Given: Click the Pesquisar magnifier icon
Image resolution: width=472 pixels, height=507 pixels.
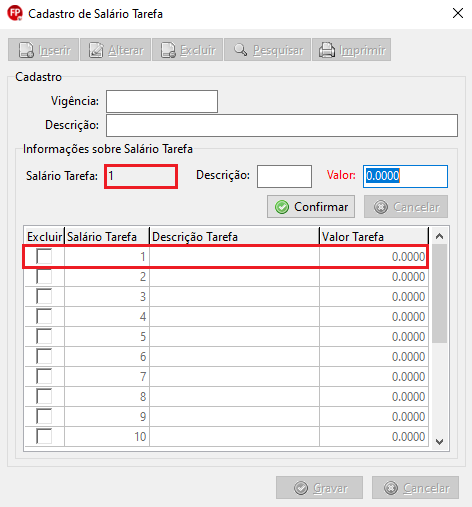Looking at the screenshot, I should (240, 50).
